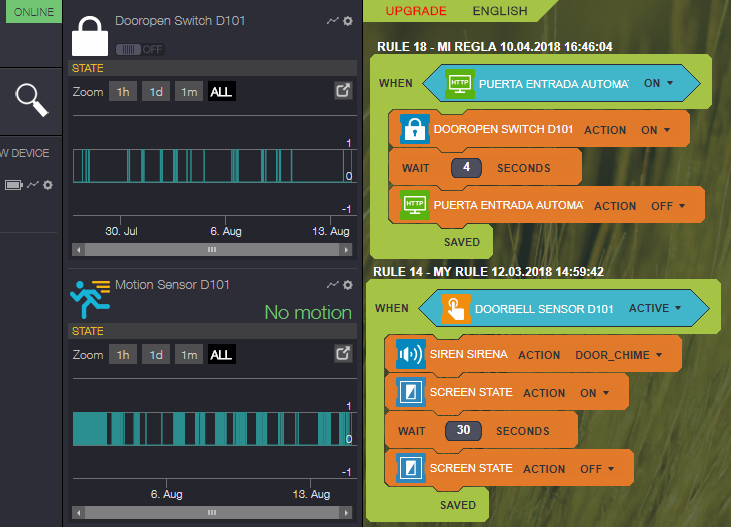The width and height of the screenshot is (731, 527).
Task: Switch to the UPGRADE tab
Action: [x=416, y=11]
